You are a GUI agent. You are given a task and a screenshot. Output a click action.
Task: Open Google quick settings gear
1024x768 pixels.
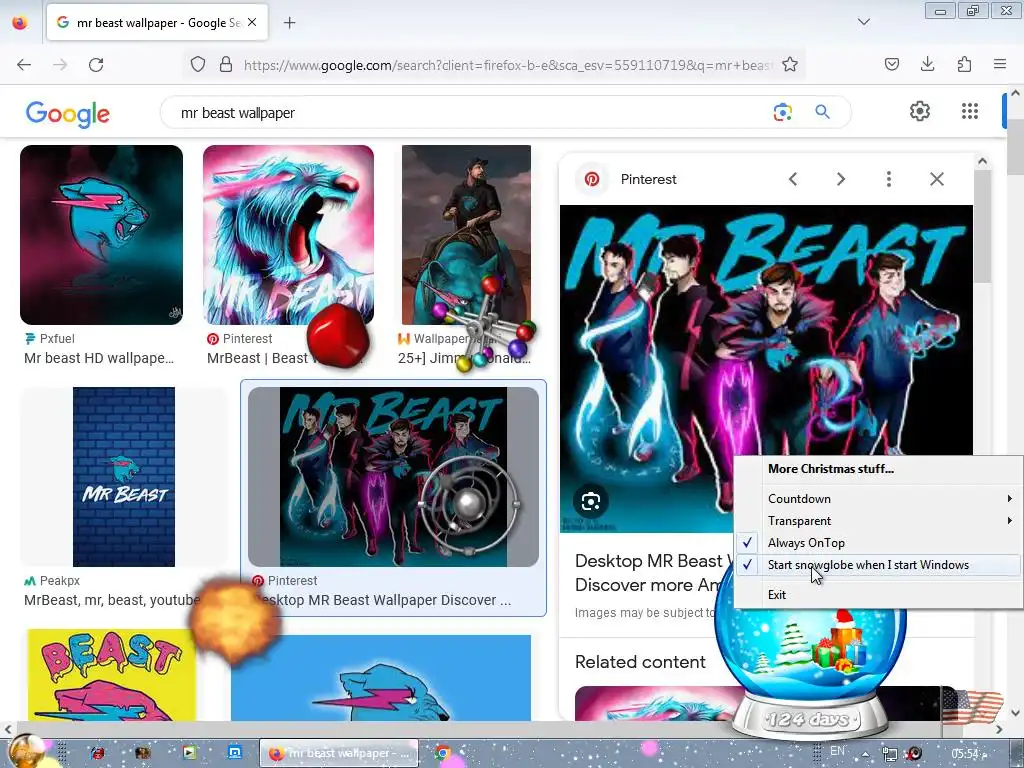pyautogui.click(x=920, y=111)
